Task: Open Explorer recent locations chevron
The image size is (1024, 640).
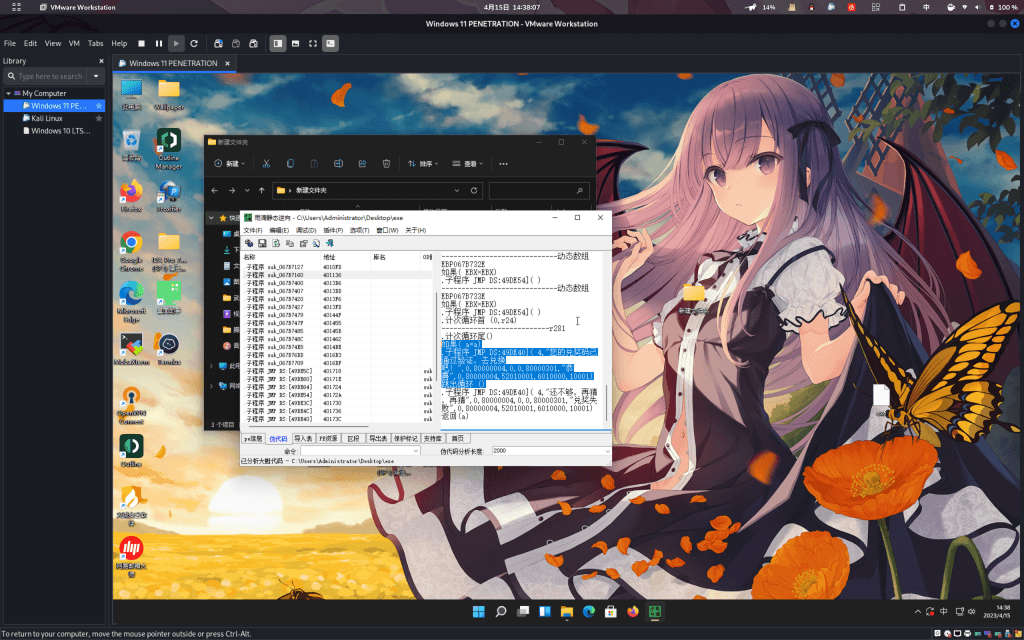Action: 247,191
